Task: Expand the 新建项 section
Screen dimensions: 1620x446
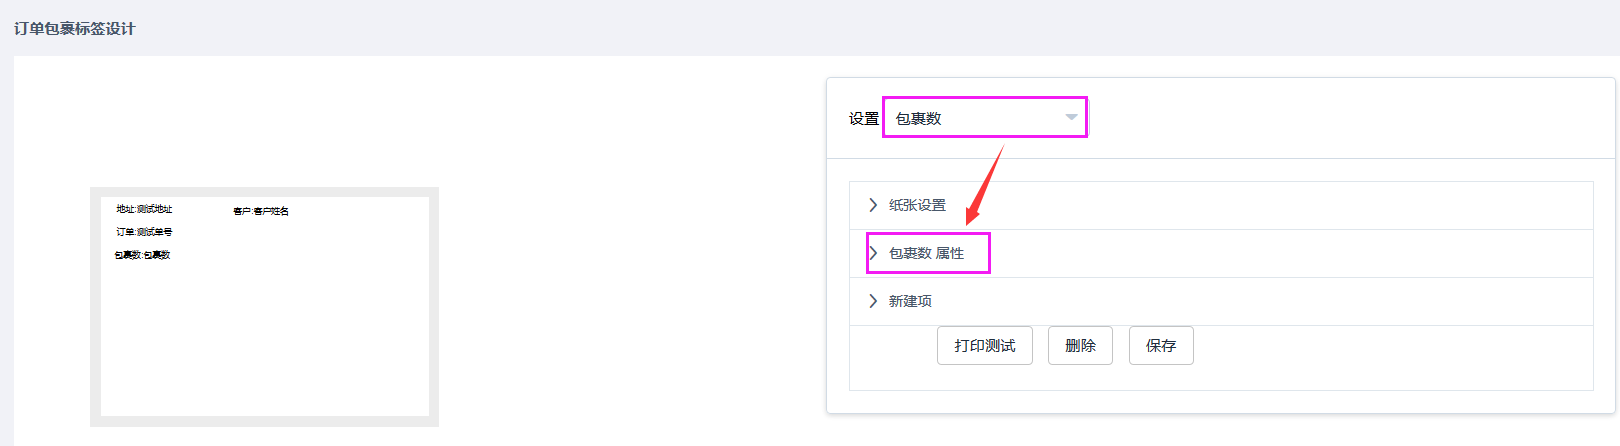Action: (910, 301)
